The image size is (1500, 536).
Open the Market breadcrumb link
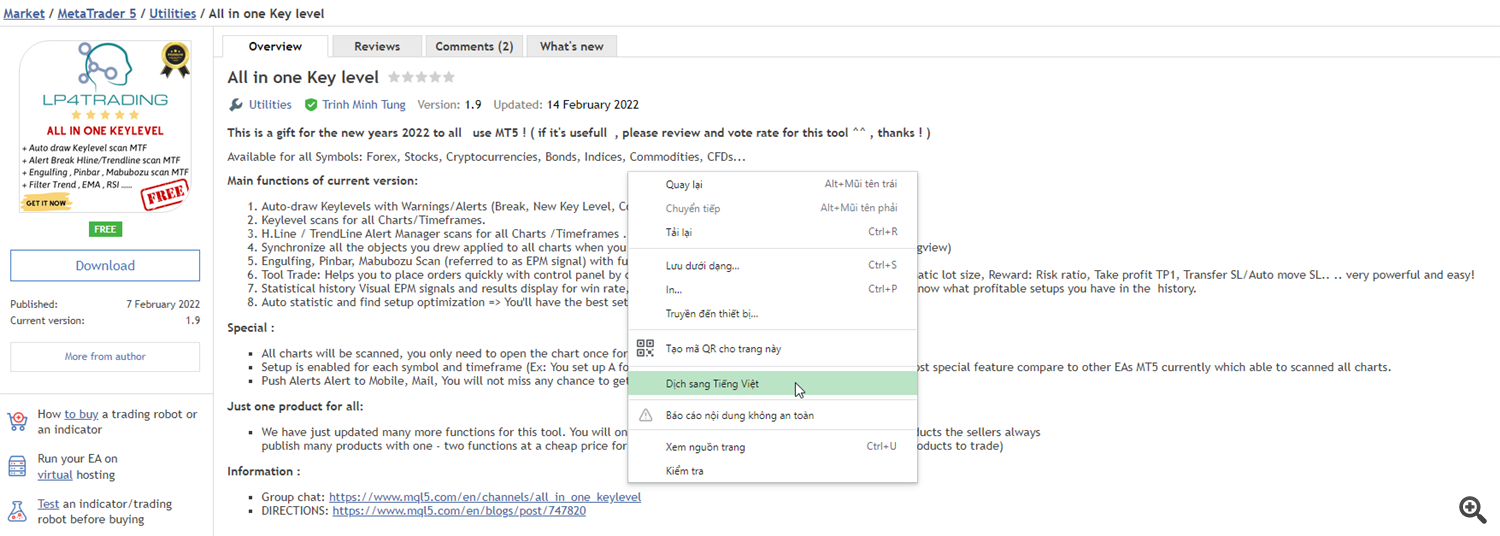[25, 14]
